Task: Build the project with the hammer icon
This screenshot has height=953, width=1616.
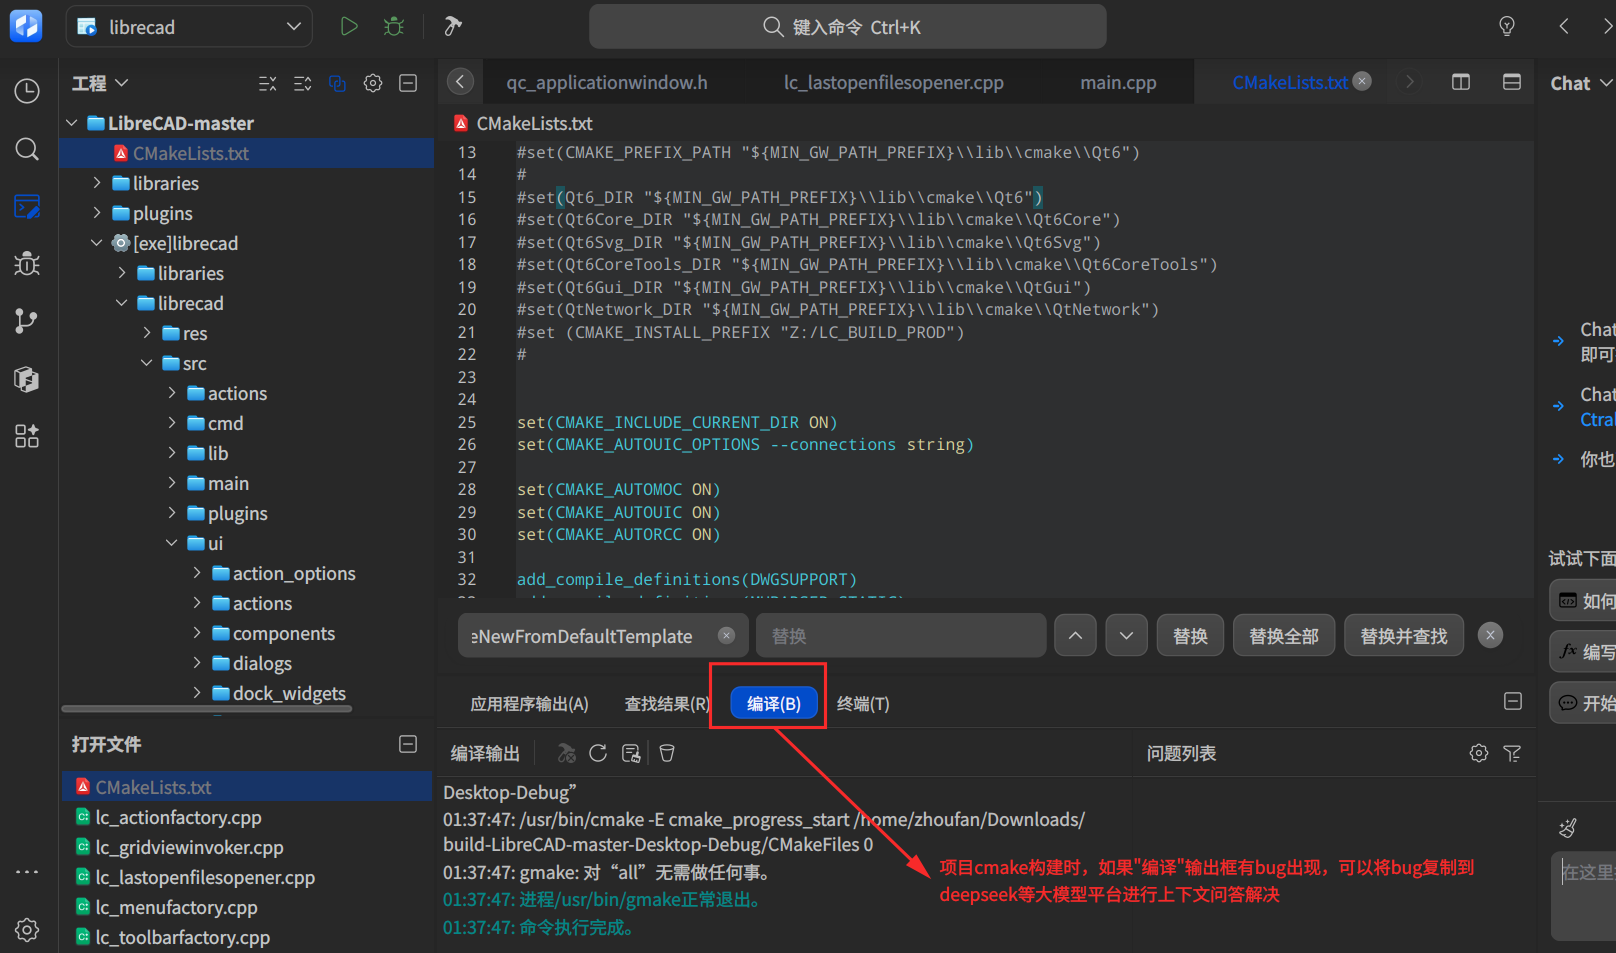Action: tap(453, 27)
